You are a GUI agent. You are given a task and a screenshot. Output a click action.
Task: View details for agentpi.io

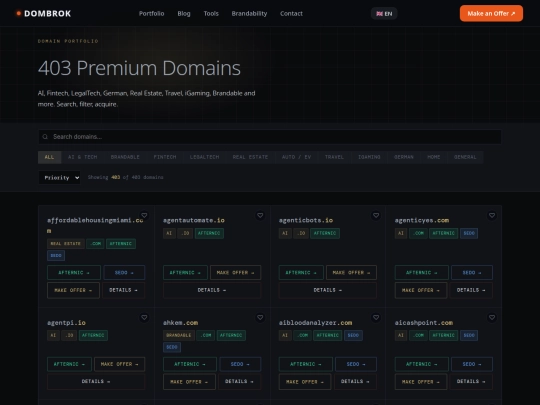pos(96,382)
